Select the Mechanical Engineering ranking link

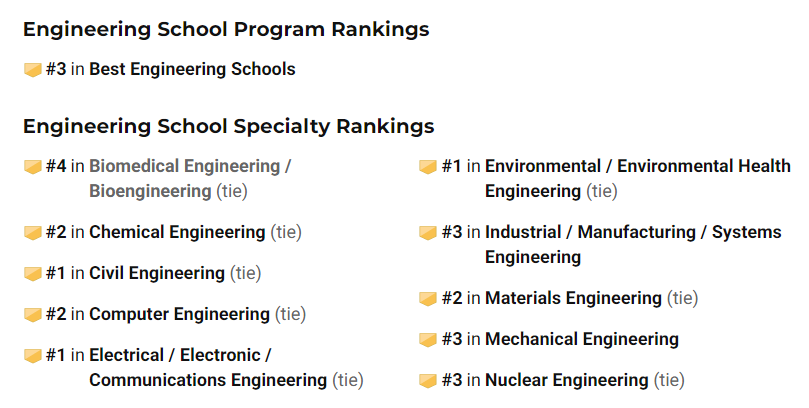pos(582,340)
